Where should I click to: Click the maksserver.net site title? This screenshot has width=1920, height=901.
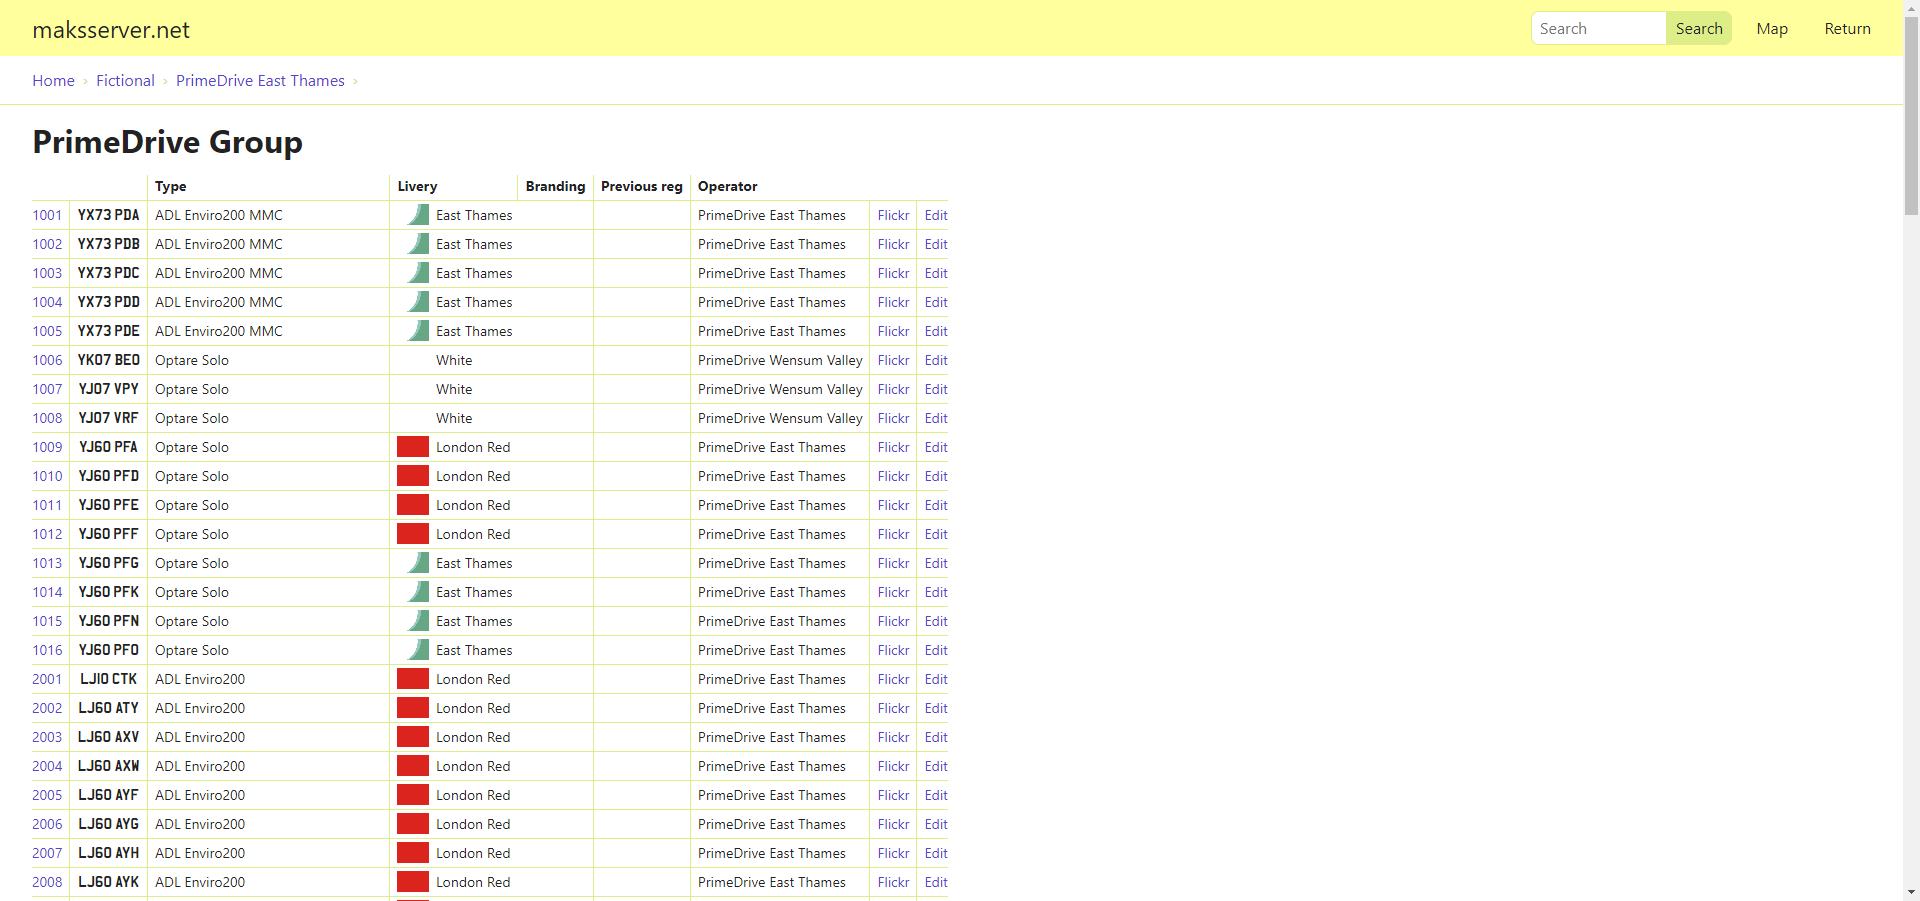(111, 30)
